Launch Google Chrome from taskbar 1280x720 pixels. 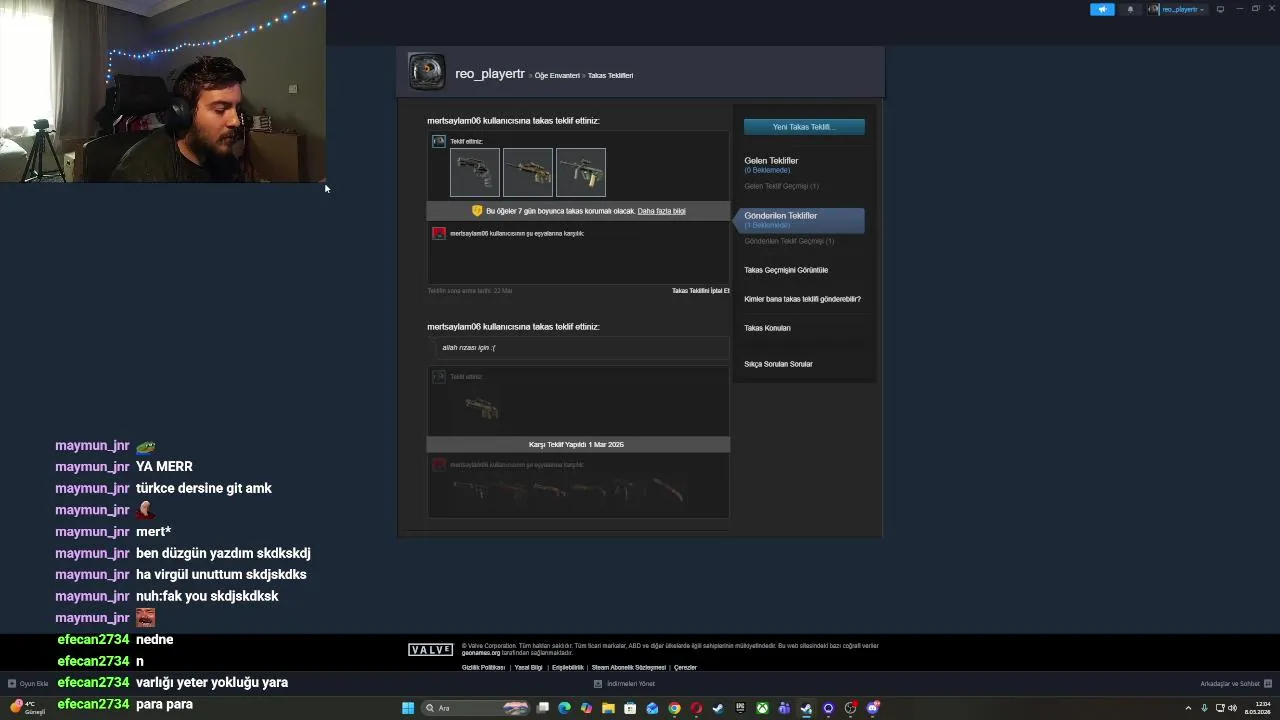click(674, 708)
